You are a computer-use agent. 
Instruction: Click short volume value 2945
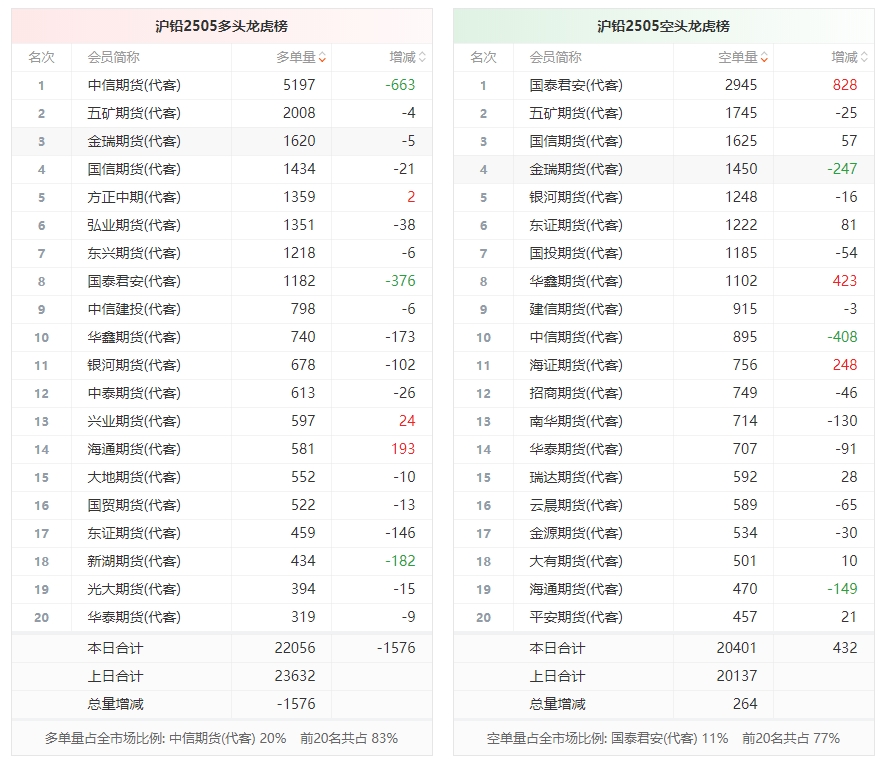741,85
